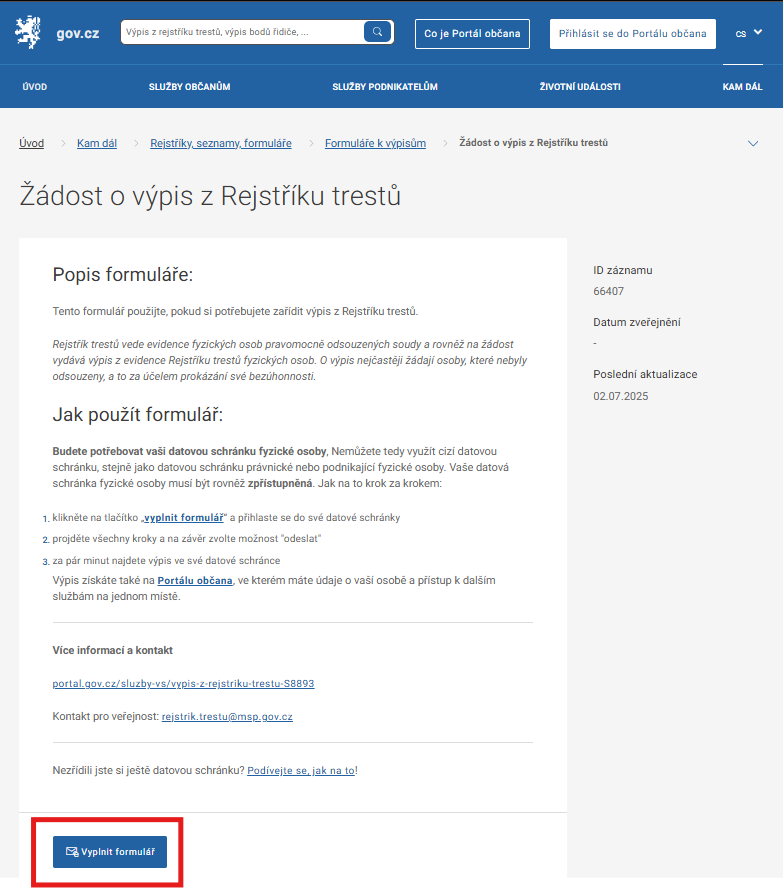This screenshot has height=888, width=783.
Task: Select KAM DÁL menu item
Action: coord(742,87)
